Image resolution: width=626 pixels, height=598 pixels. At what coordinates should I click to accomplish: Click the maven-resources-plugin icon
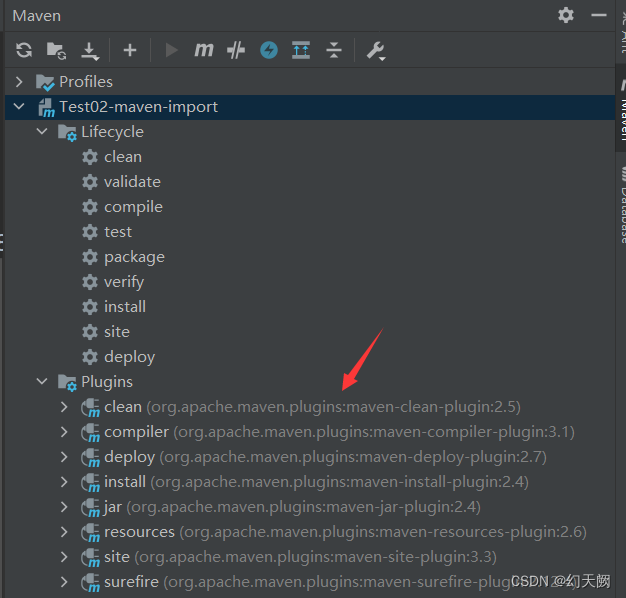(x=90, y=533)
